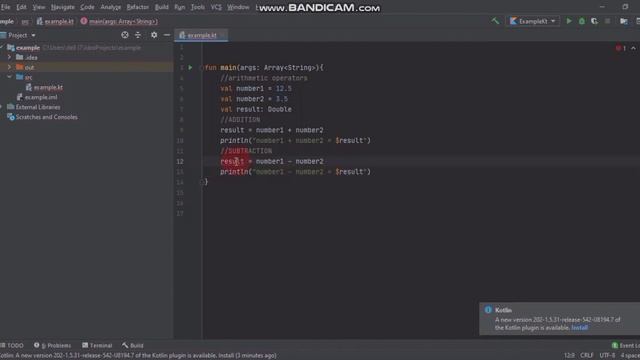This screenshot has width=640, height=360.
Task: Open the Run menu
Action: 180,7
